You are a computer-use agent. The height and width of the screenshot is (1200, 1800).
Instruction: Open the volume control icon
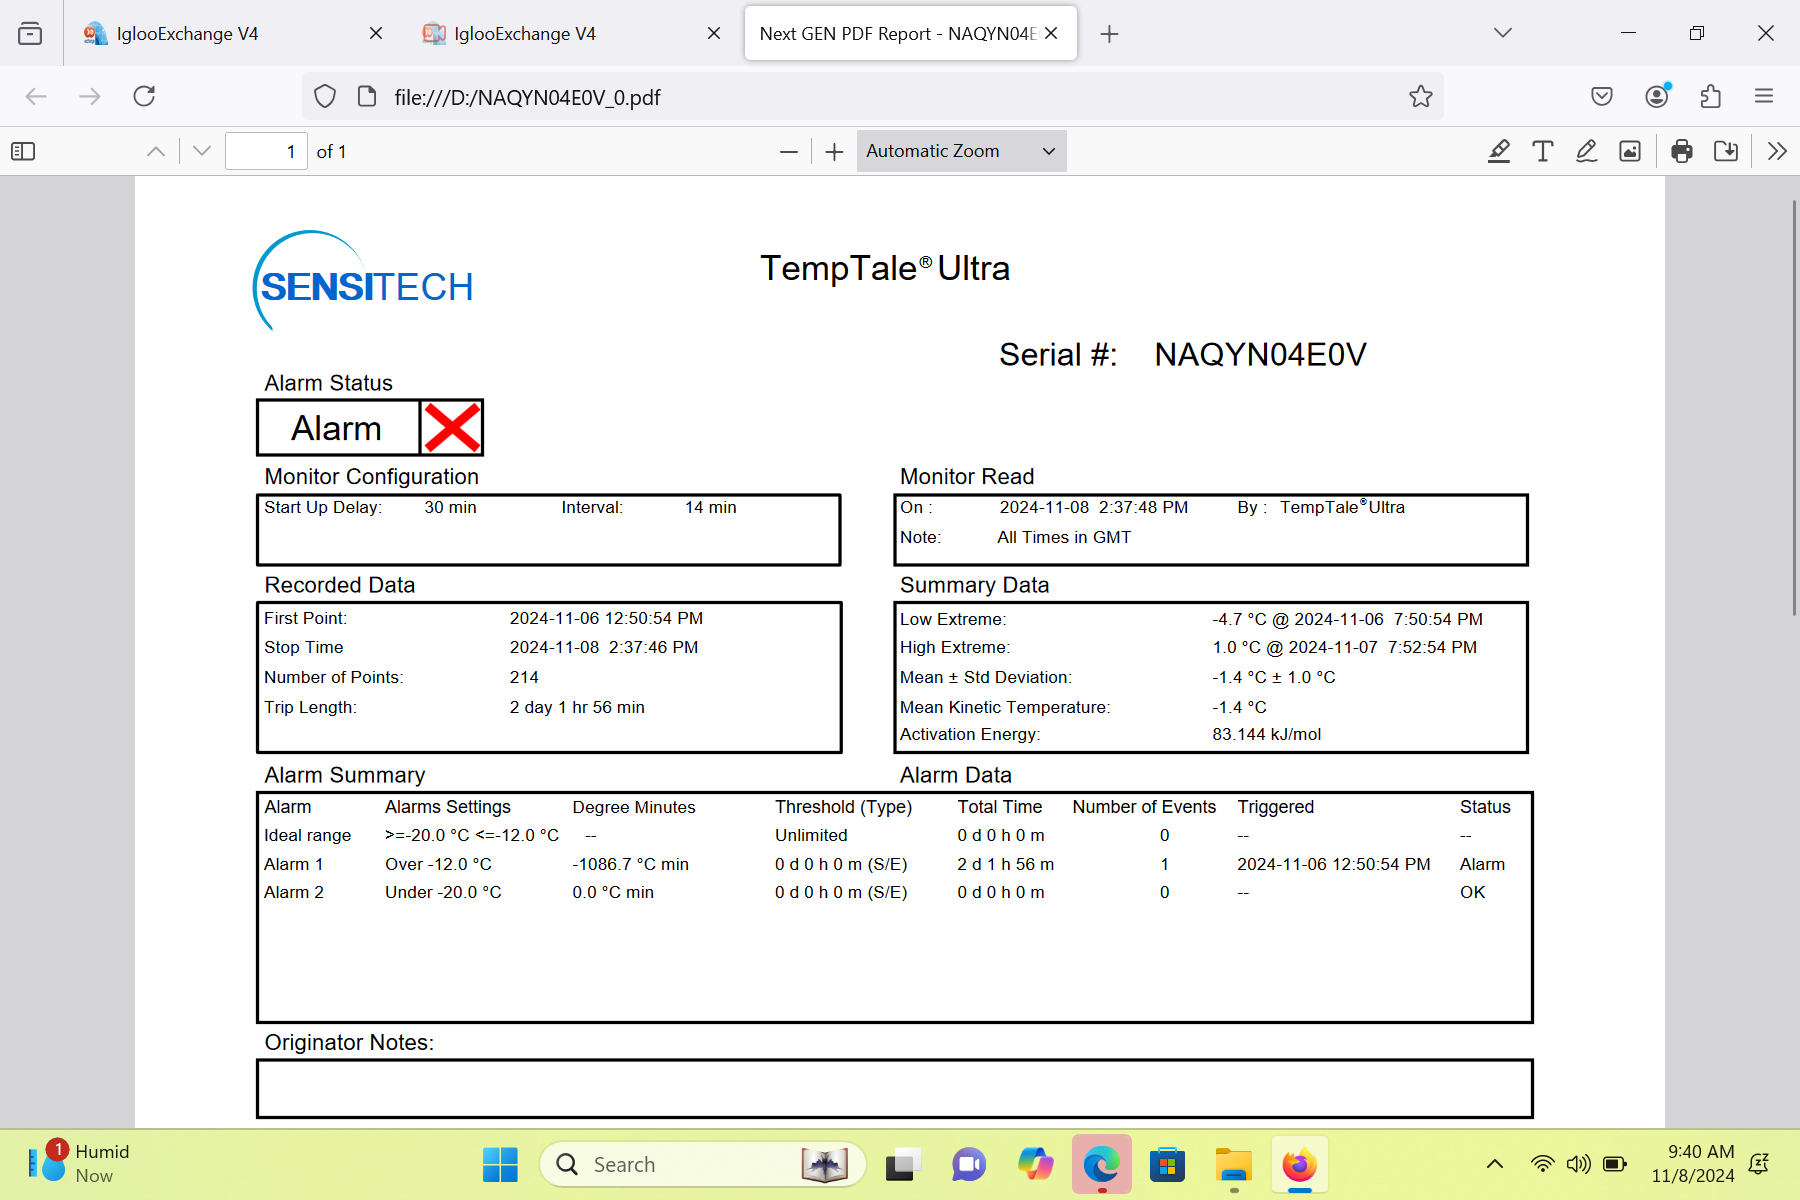(x=1578, y=1164)
